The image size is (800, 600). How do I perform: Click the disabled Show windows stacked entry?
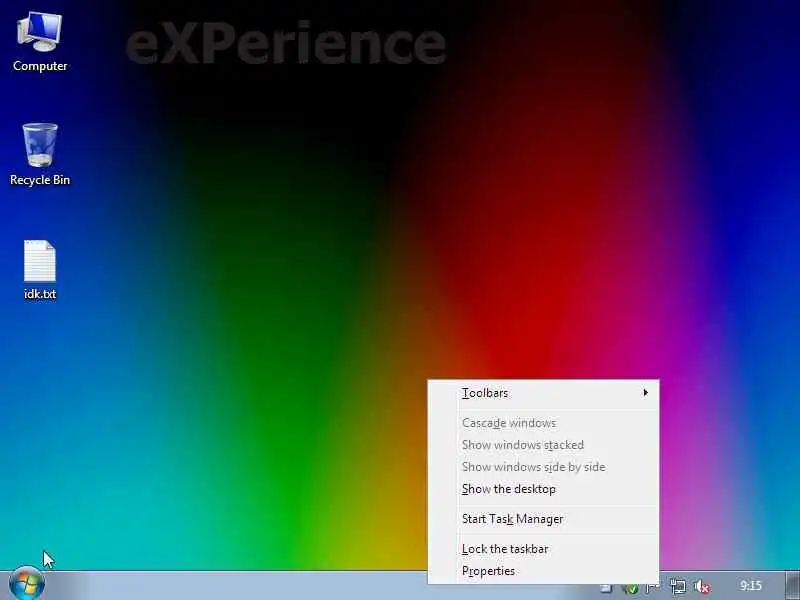pyautogui.click(x=543, y=445)
